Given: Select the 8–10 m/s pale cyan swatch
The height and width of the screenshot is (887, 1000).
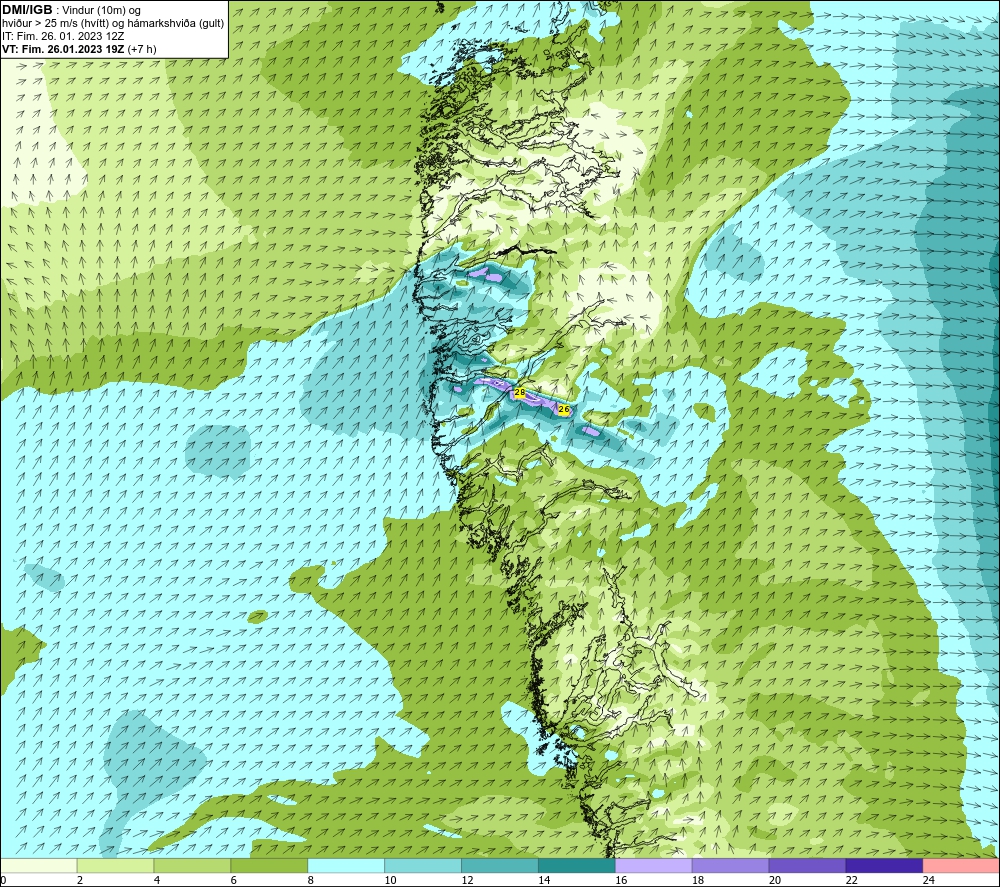Looking at the screenshot, I should point(346,866).
